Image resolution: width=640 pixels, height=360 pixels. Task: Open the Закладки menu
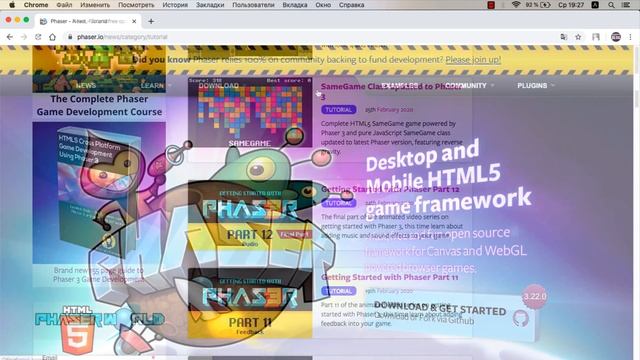click(x=210, y=5)
